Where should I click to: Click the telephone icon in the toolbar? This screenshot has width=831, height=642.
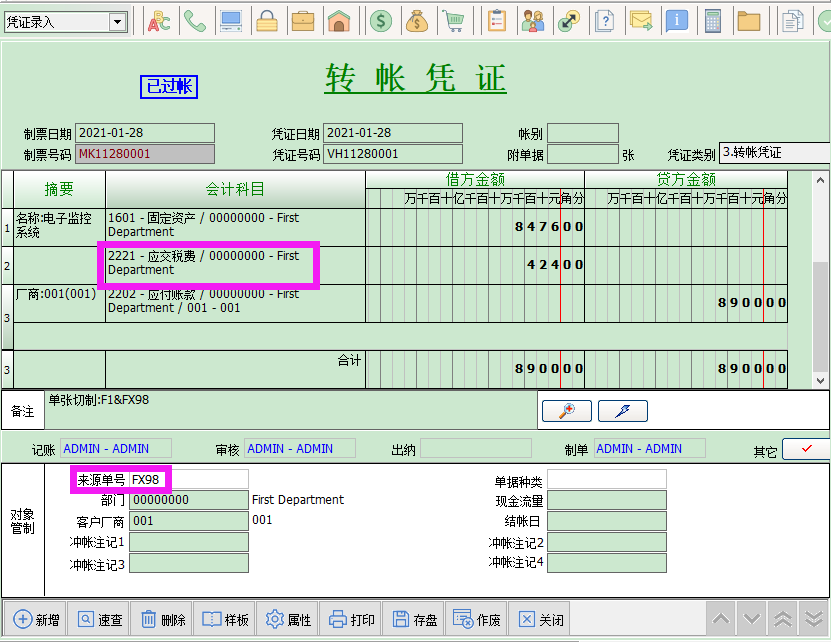coord(196,20)
